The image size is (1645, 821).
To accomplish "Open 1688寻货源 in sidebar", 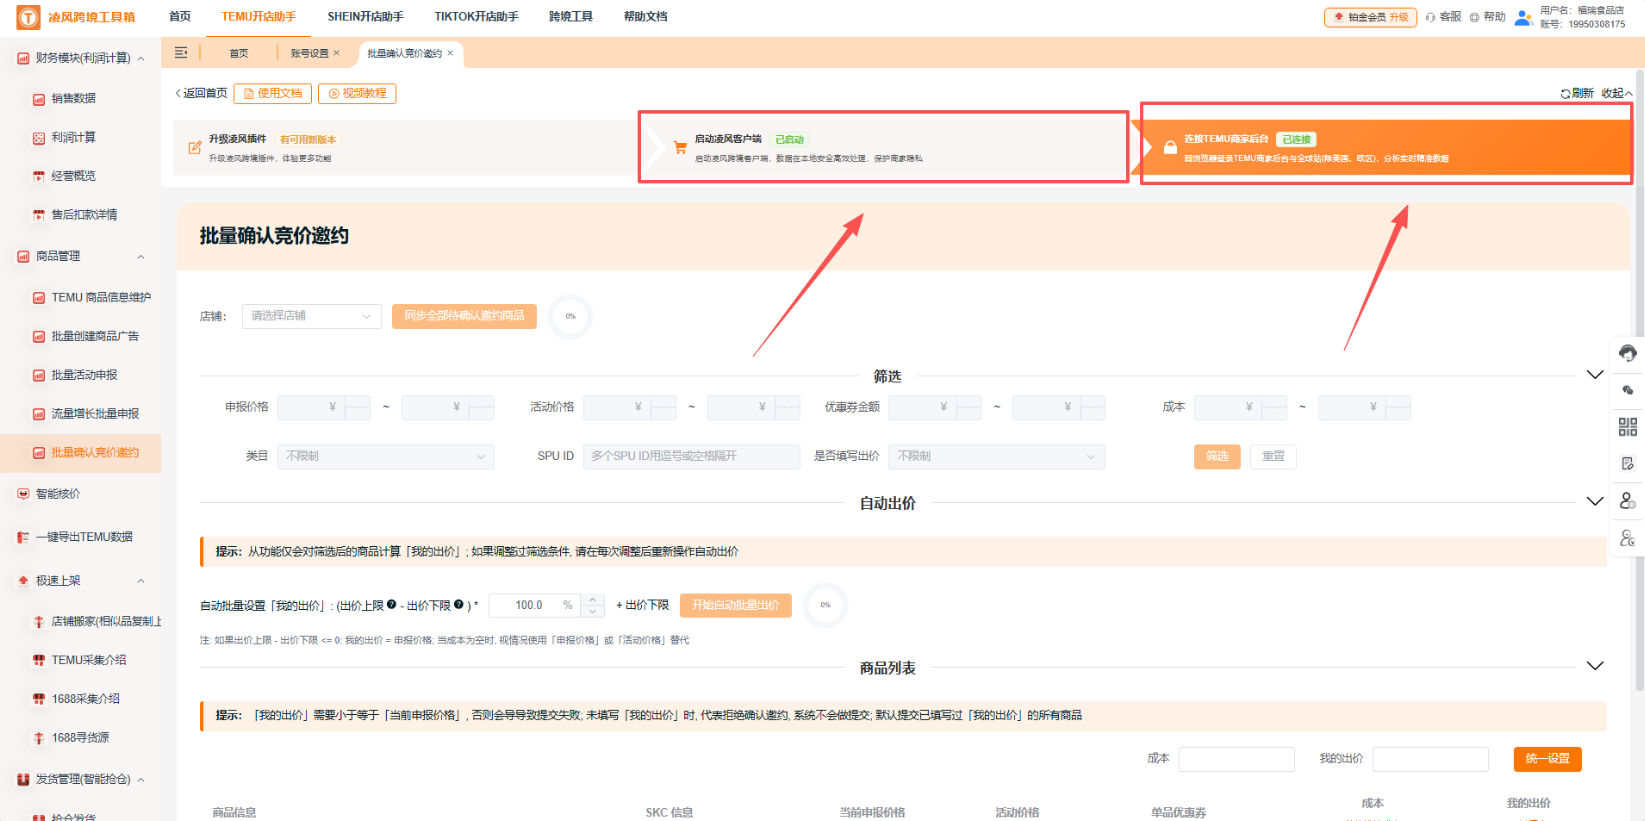I will click(x=80, y=738).
